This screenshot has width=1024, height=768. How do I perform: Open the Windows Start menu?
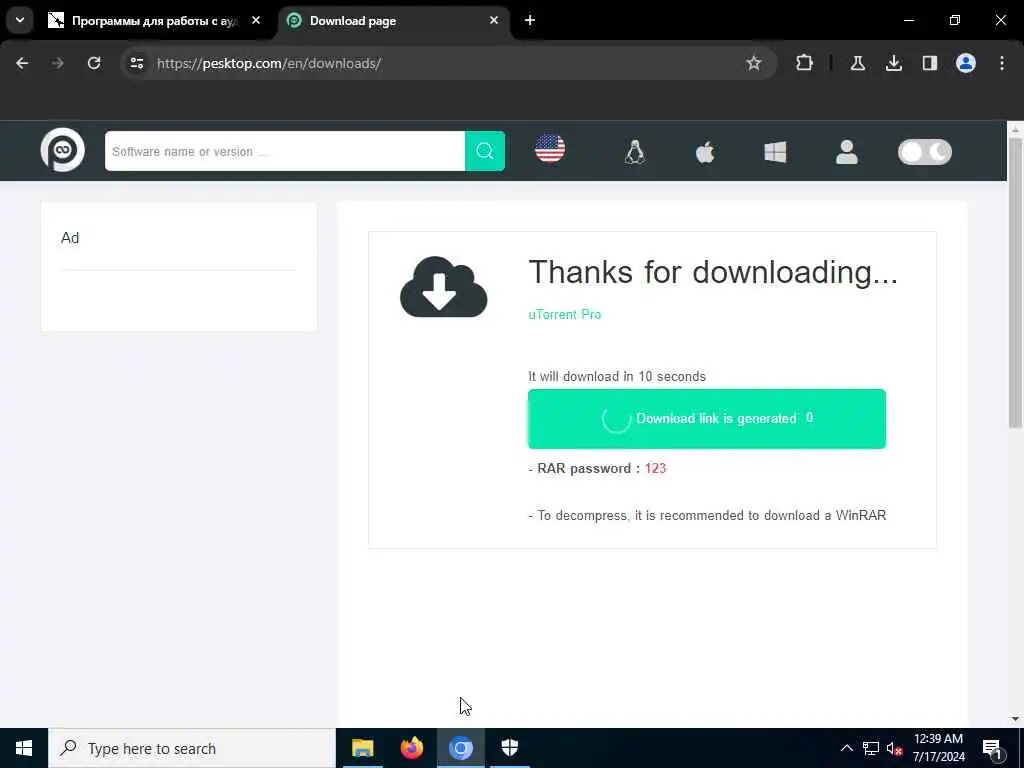click(24, 748)
